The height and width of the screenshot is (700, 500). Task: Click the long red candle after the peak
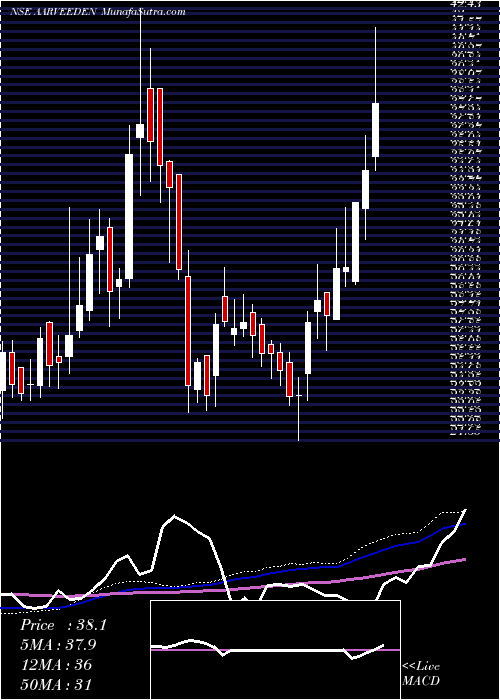(x=188, y=331)
